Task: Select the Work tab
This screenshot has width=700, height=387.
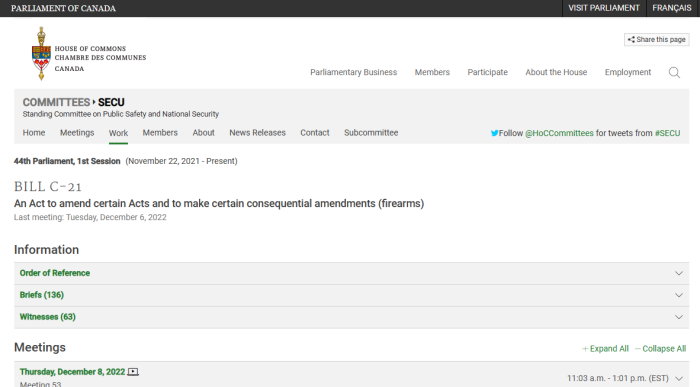Action: click(x=118, y=133)
